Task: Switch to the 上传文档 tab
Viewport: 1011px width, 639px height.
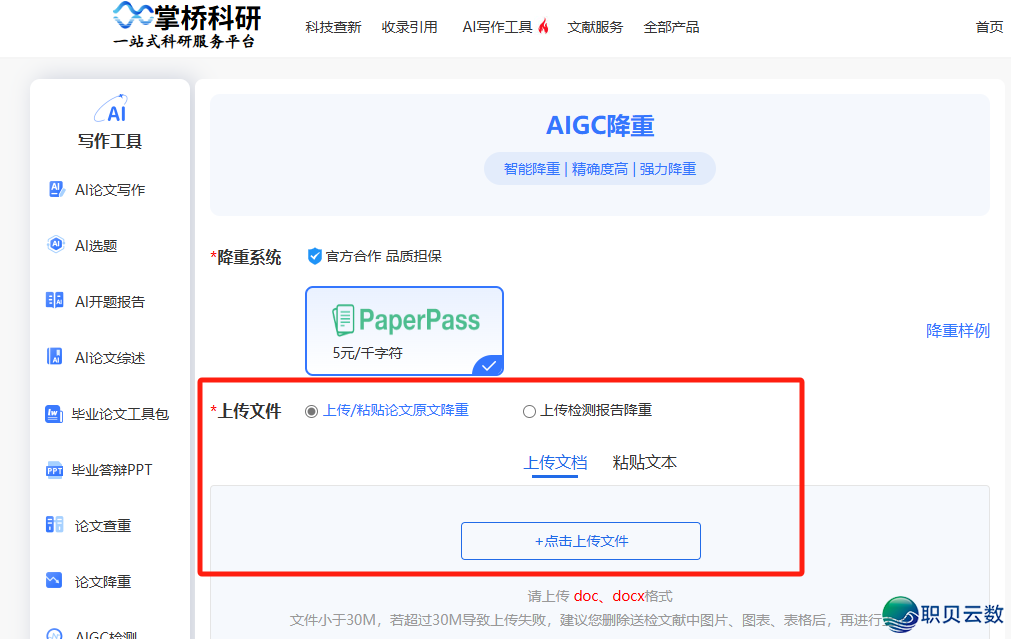Action: [x=555, y=463]
